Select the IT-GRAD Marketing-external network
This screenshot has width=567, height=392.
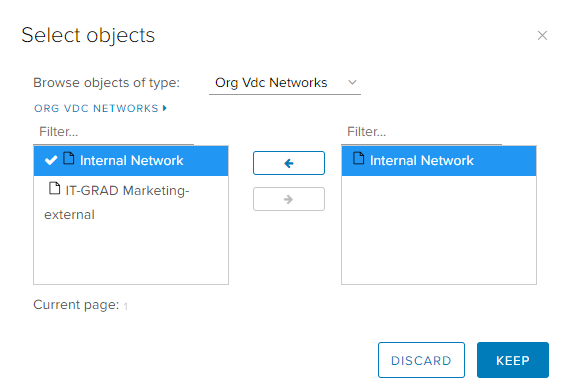pos(131,203)
